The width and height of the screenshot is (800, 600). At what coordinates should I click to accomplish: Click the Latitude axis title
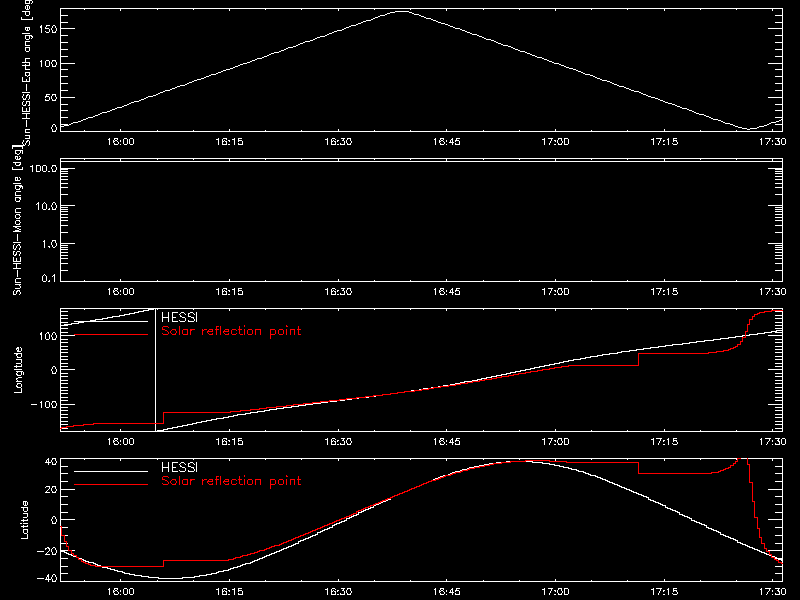[24, 520]
